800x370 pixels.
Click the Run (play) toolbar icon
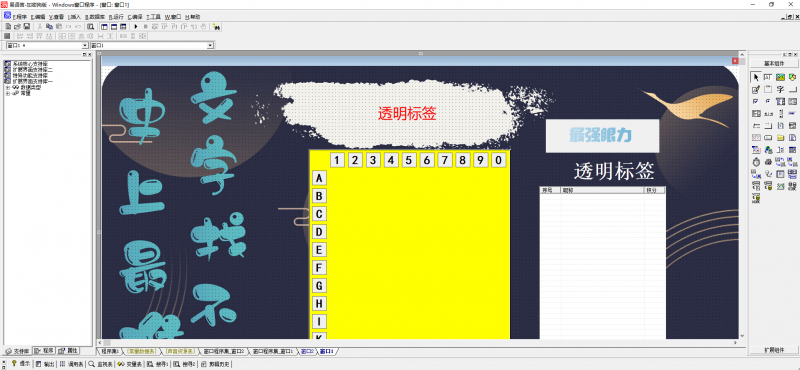pyautogui.click(x=136, y=26)
